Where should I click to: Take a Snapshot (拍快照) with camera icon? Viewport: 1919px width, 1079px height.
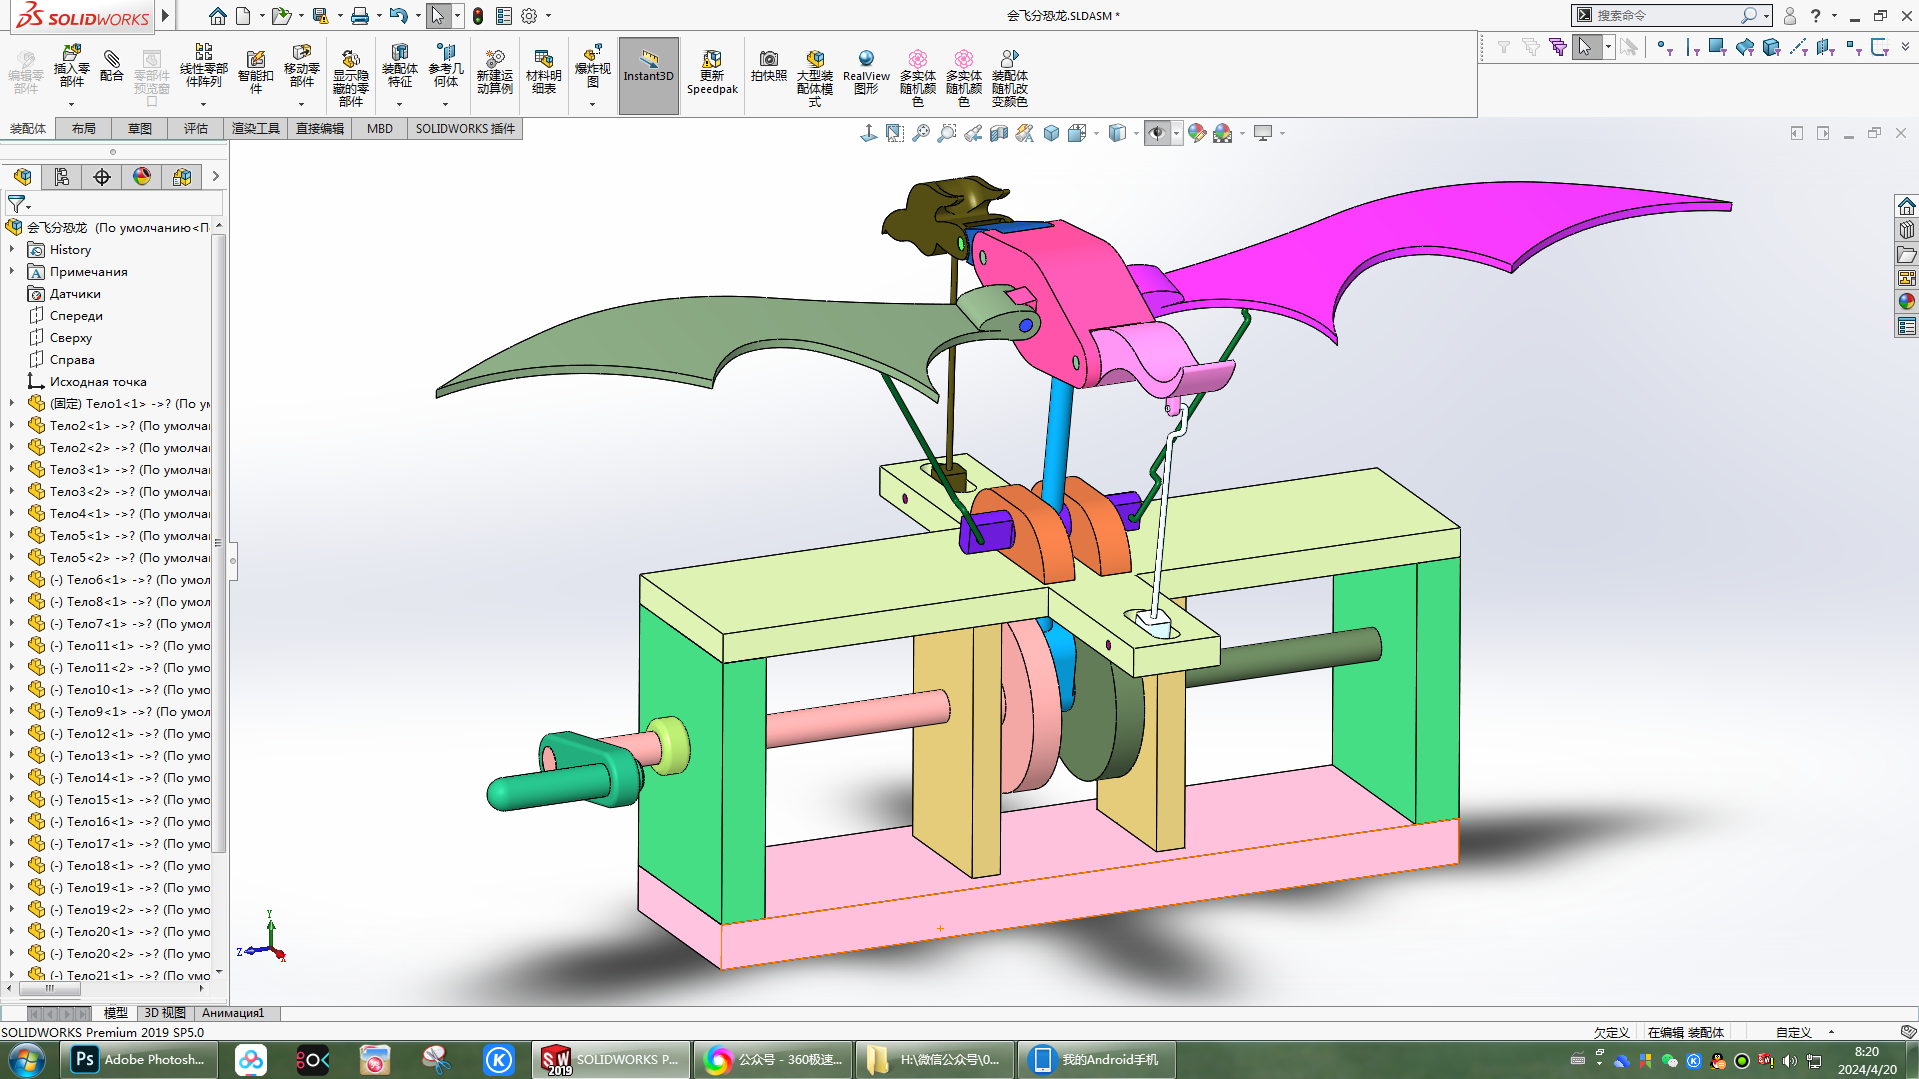768,66
